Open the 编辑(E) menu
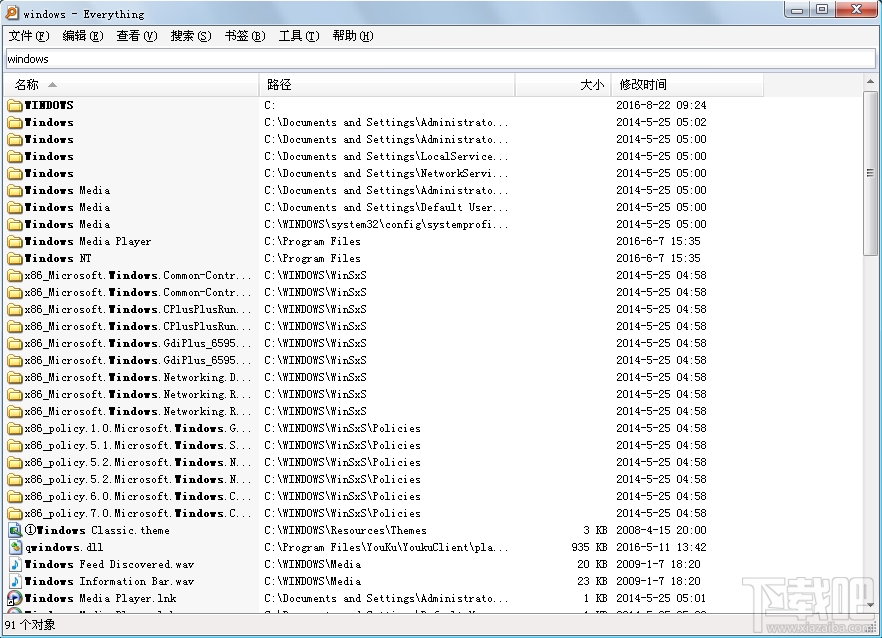Image resolution: width=882 pixels, height=638 pixels. [x=83, y=36]
